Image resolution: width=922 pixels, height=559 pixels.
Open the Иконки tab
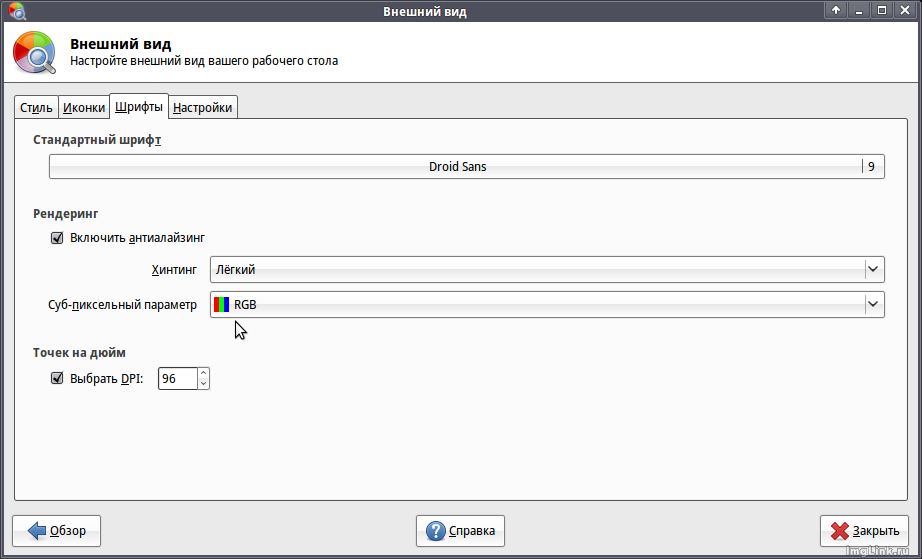tap(83, 108)
